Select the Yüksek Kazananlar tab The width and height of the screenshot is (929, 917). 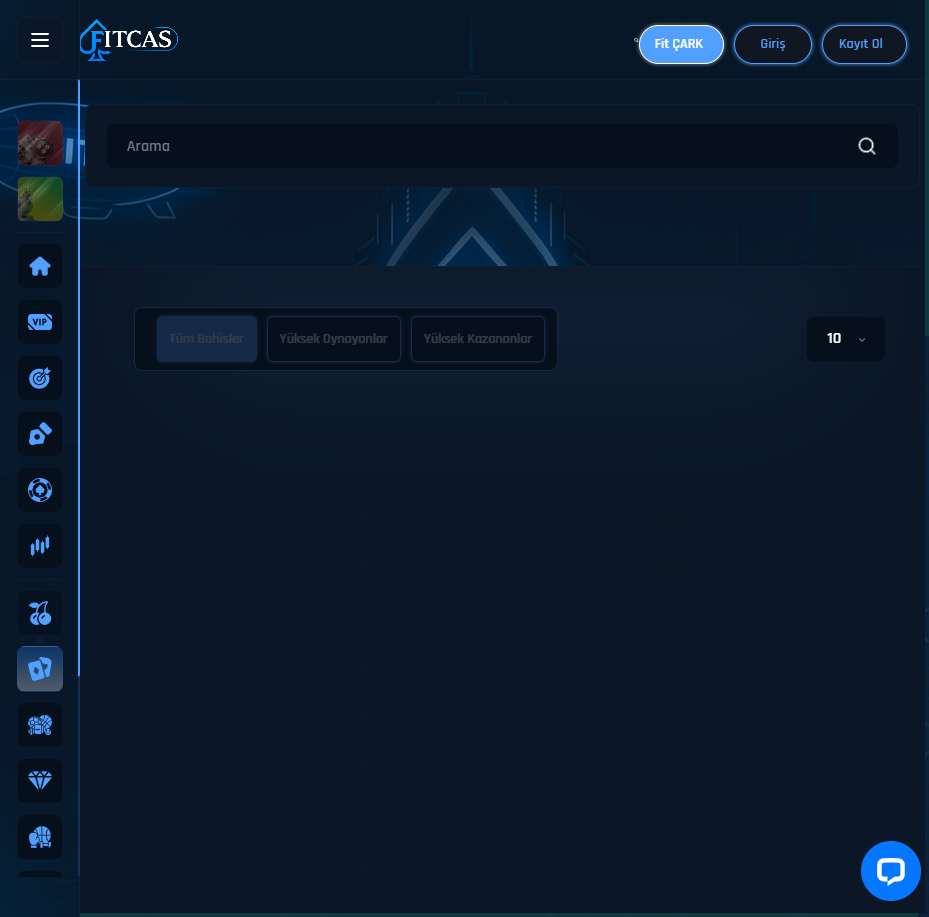478,339
